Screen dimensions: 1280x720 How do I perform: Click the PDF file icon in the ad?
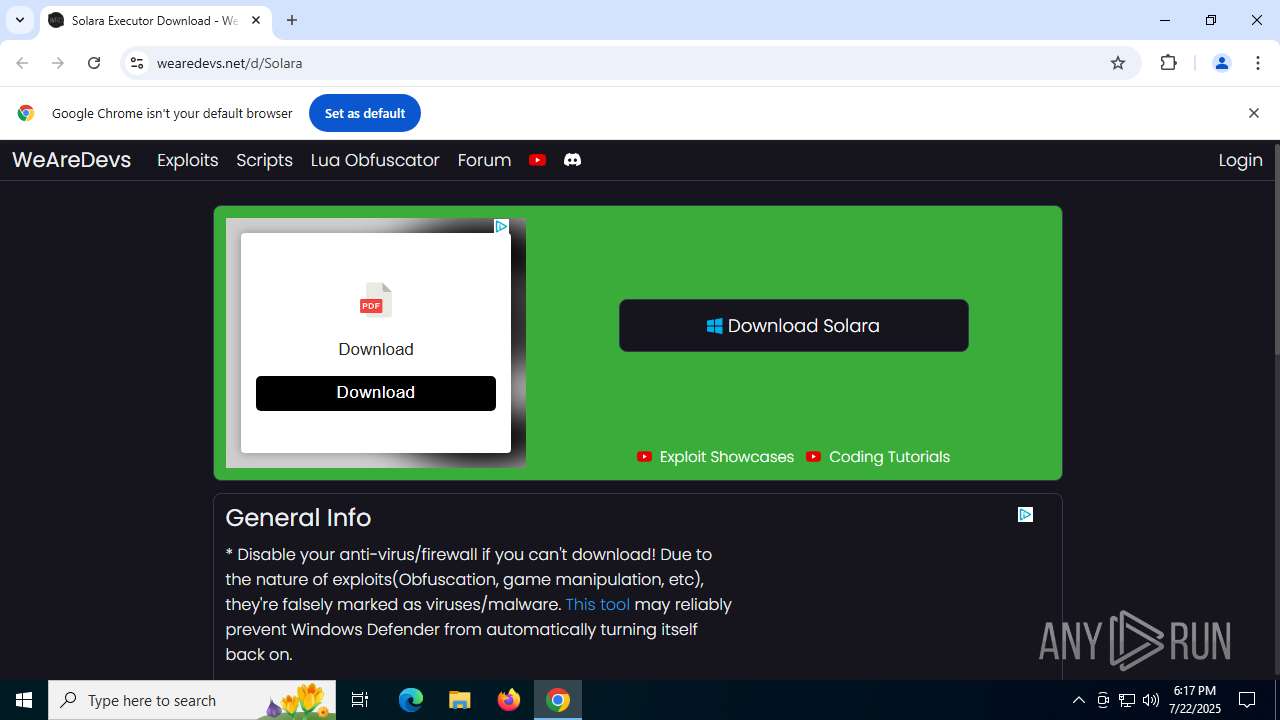coord(375,300)
